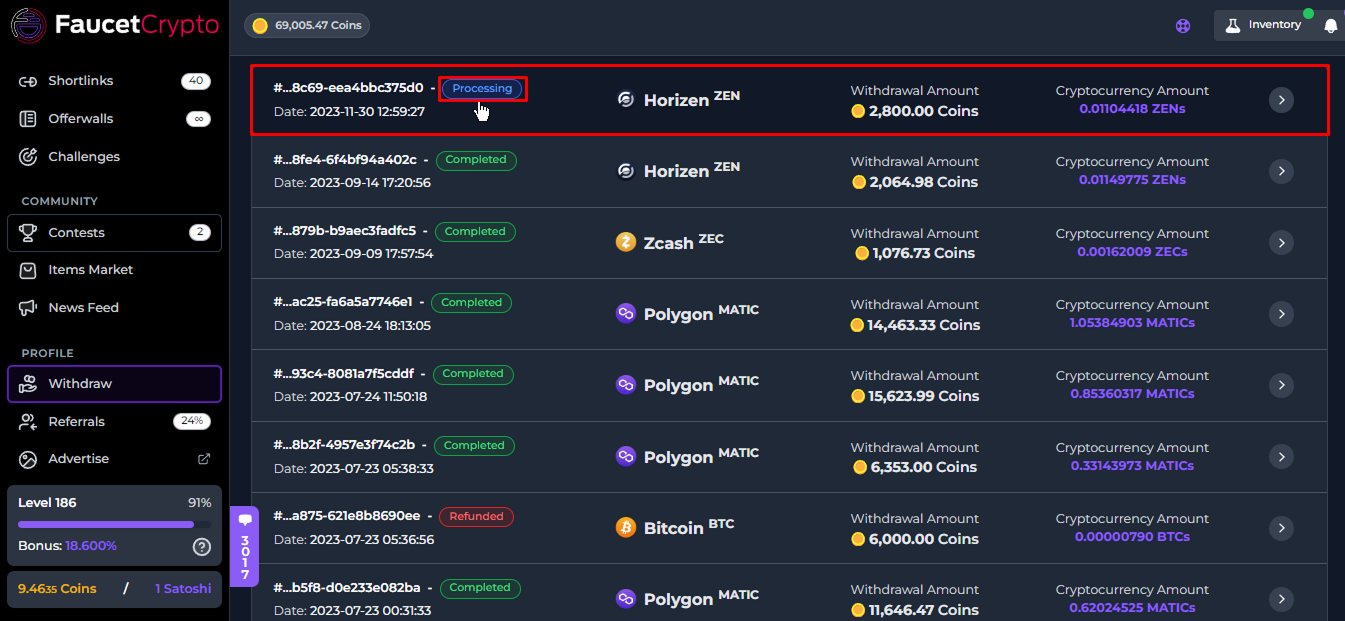Click the Offerwalls sidebar icon
This screenshot has height=621, width=1345.
point(28,119)
